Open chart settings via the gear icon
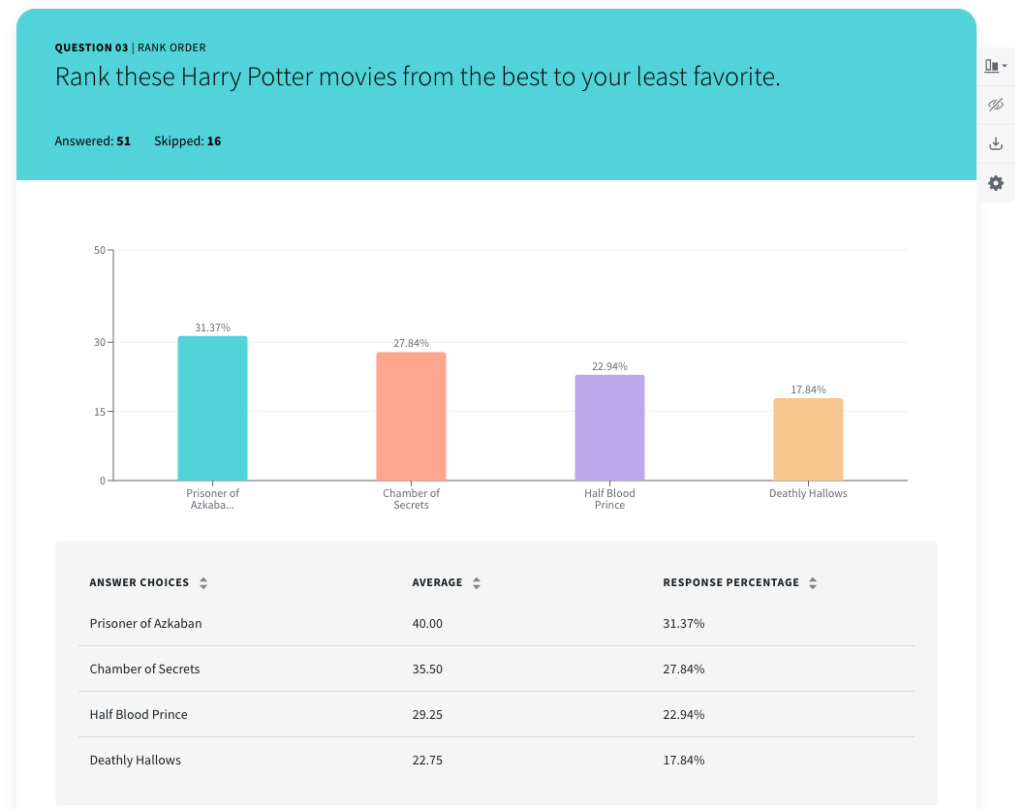 pyautogui.click(x=995, y=183)
